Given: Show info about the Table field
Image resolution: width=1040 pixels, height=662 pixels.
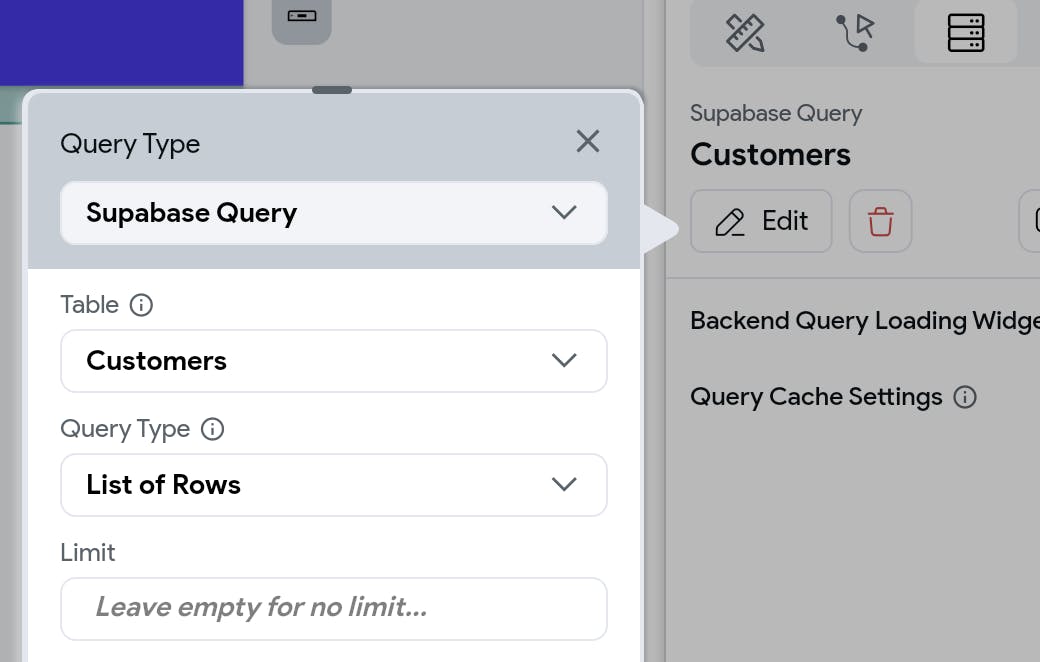Looking at the screenshot, I should (x=141, y=305).
